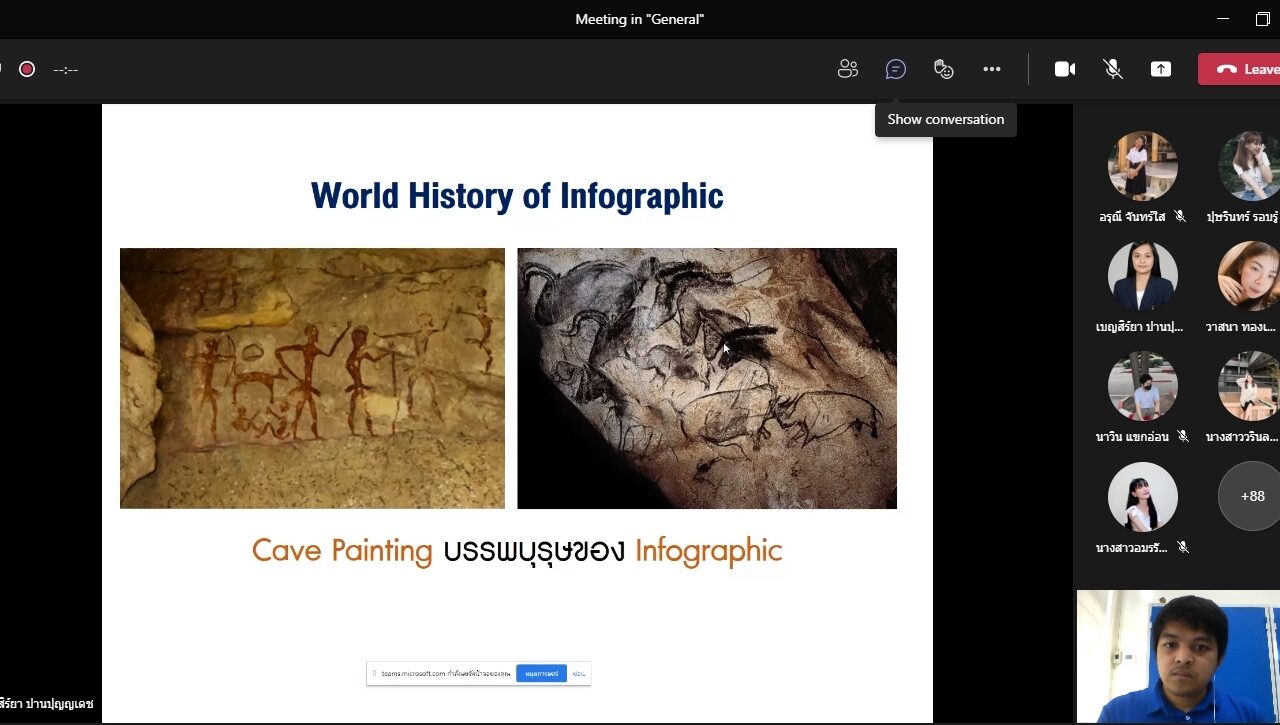This screenshot has width=1280, height=725.
Task: Click the drag handle on sharing banner
Action: pyautogui.click(x=374, y=674)
